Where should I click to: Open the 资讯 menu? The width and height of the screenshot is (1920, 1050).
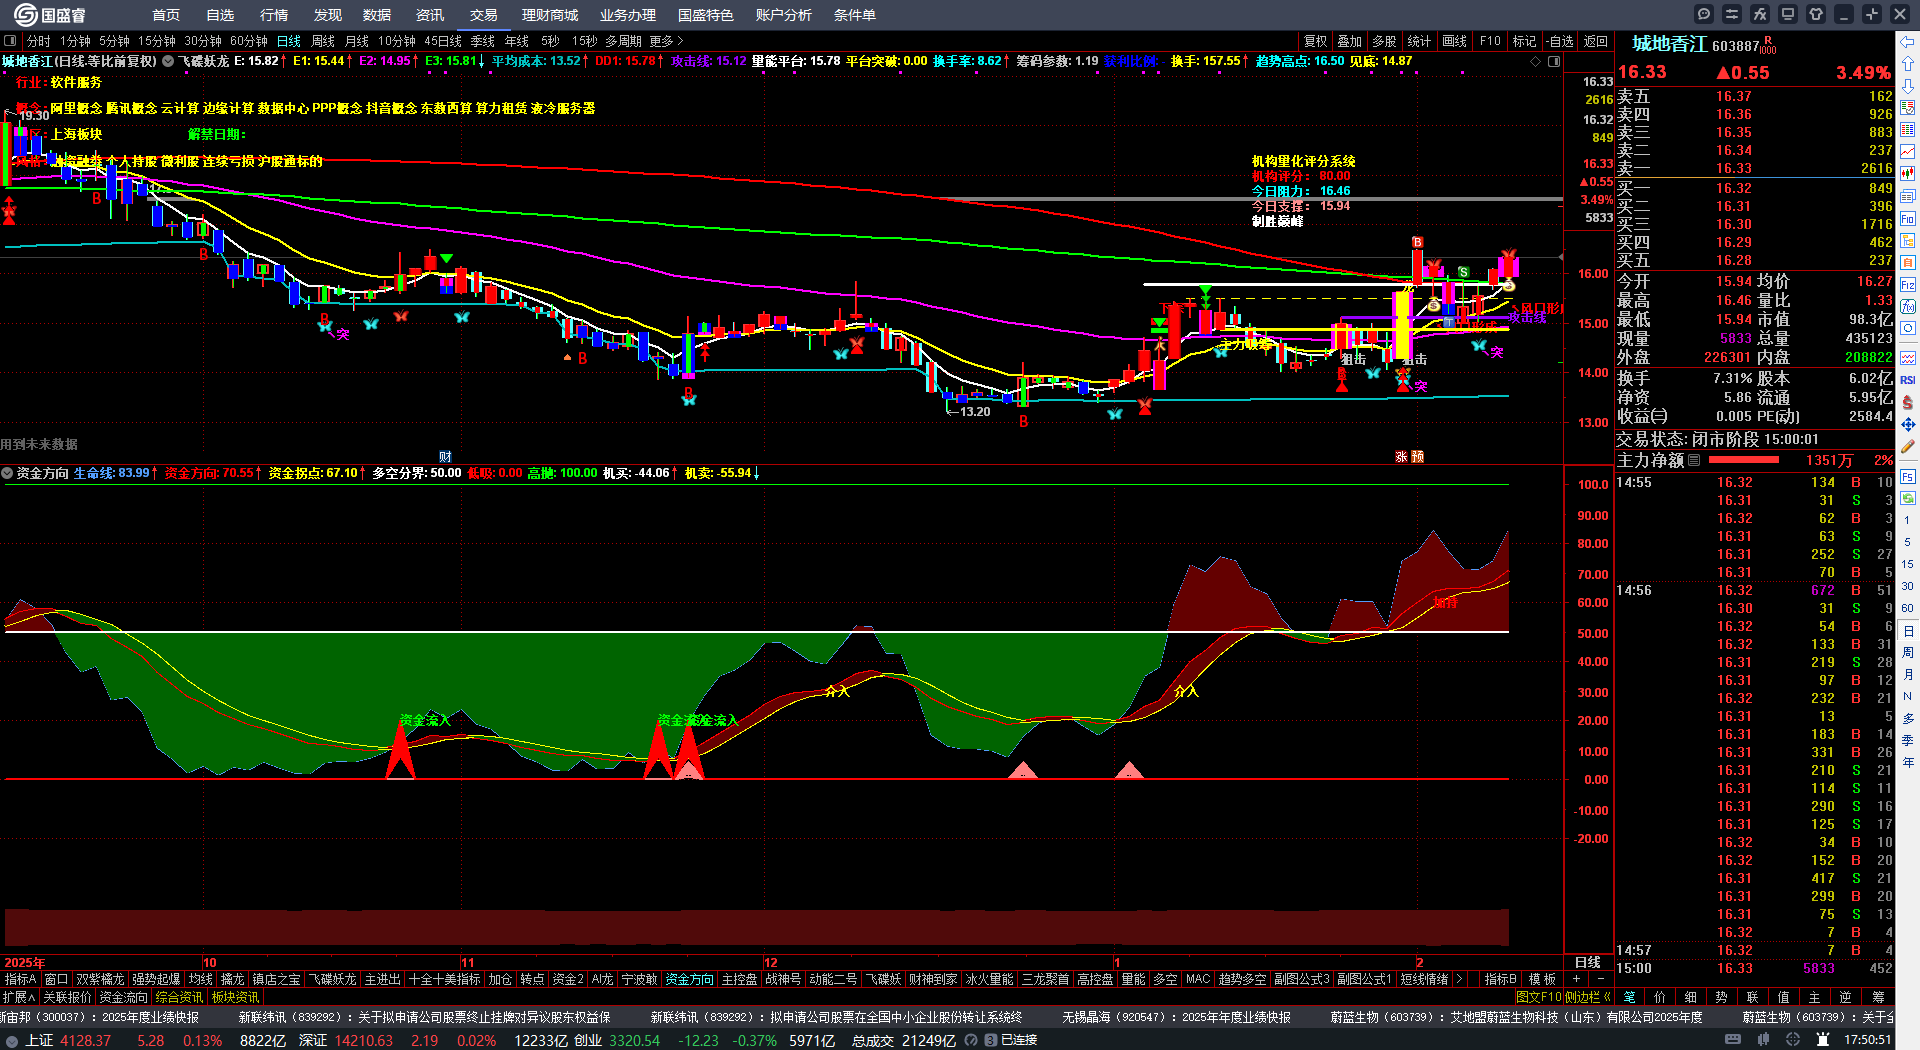click(430, 15)
